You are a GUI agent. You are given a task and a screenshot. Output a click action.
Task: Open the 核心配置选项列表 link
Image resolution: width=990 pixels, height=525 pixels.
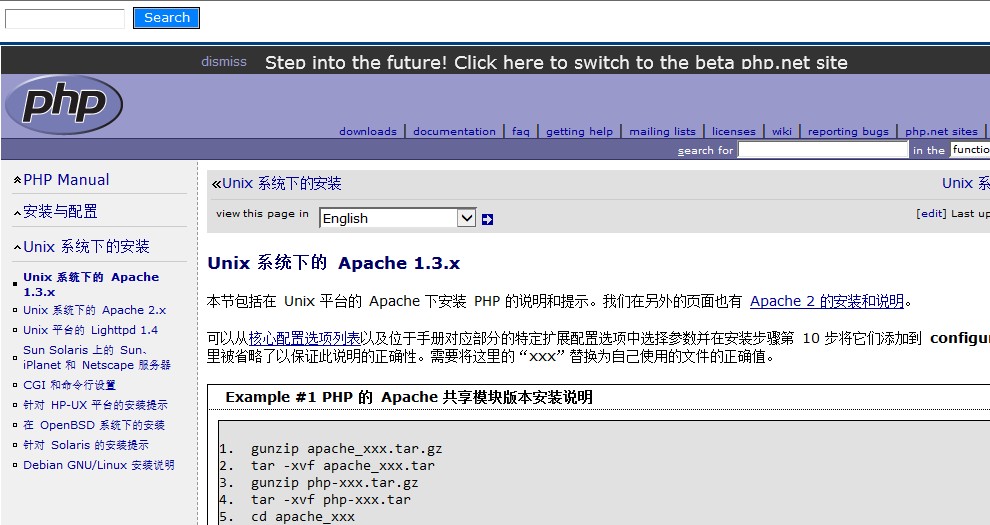304,338
